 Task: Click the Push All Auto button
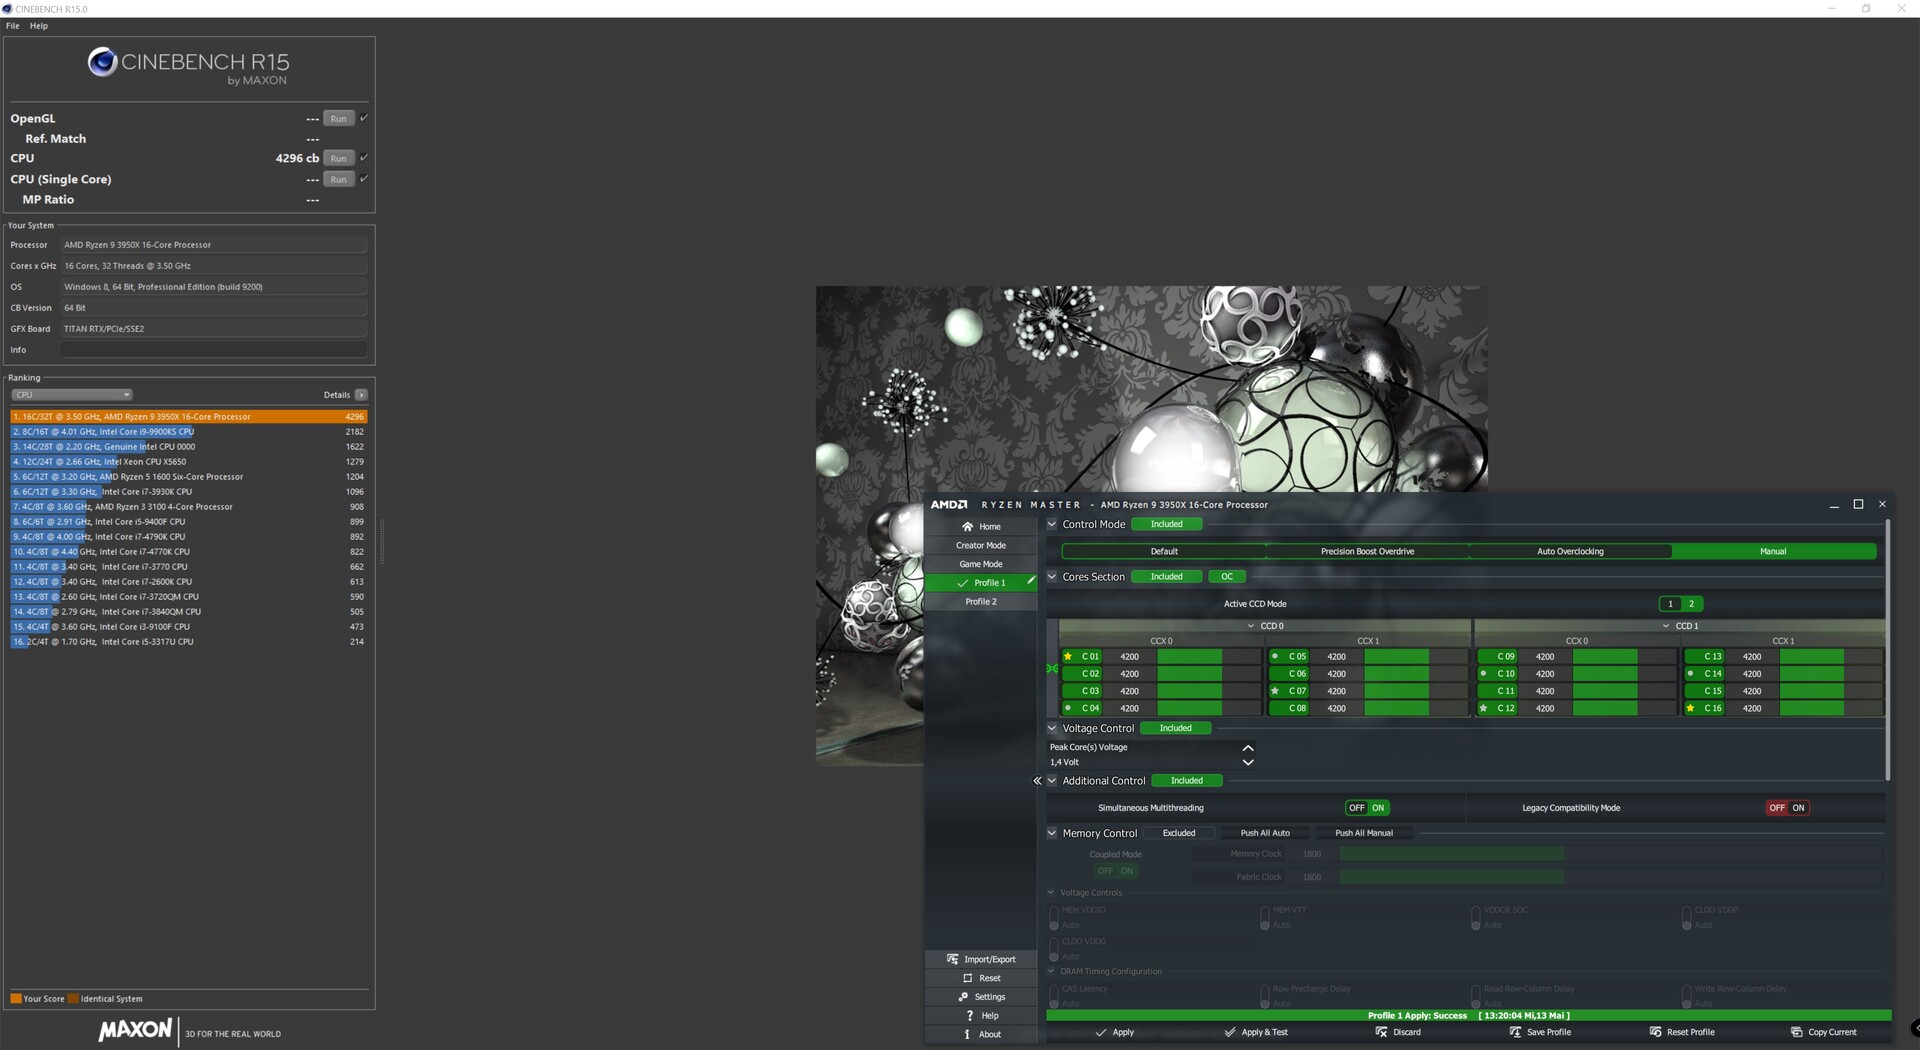[1265, 833]
